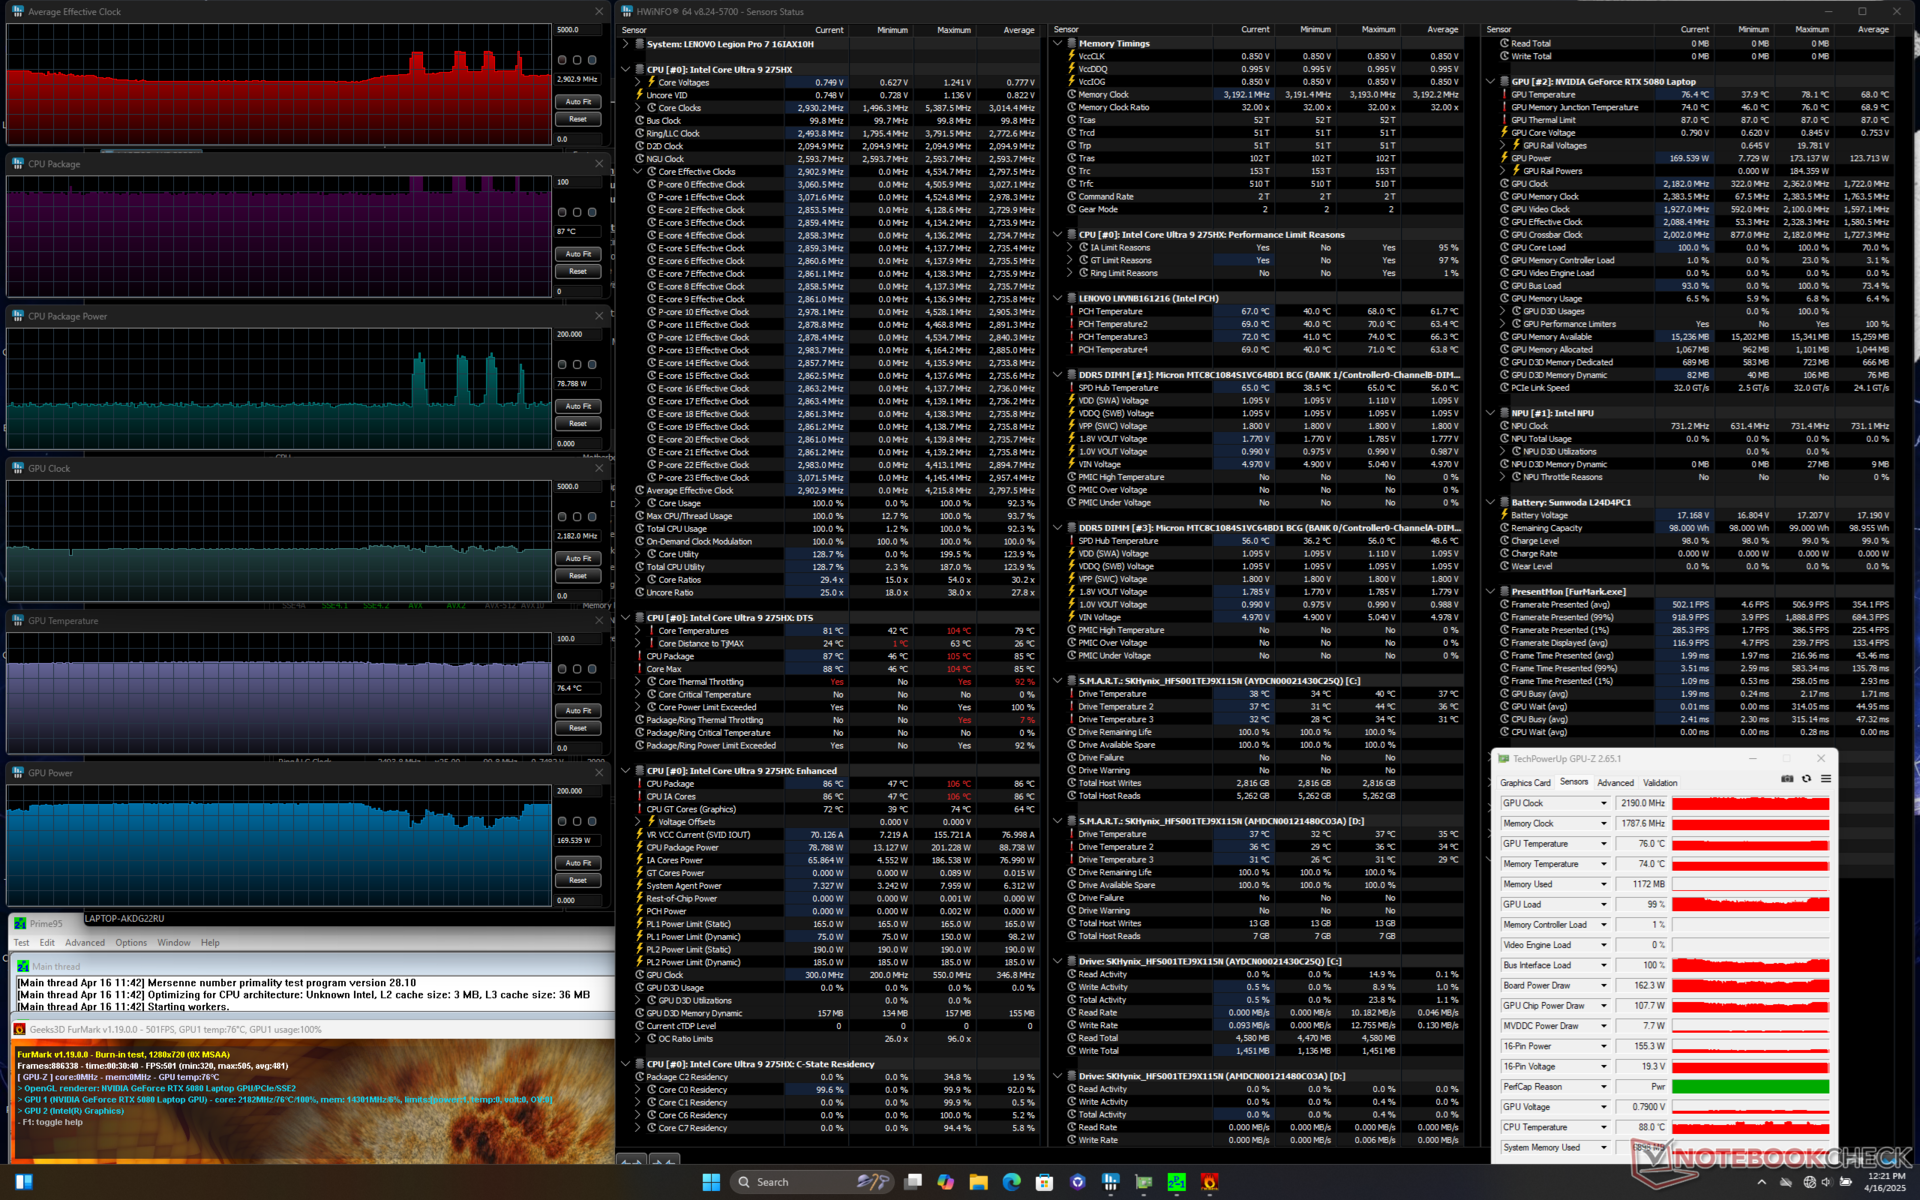This screenshot has width=1920, height=1200.
Task: Expand Core Effective Clocks tree node
Action: (x=638, y=172)
